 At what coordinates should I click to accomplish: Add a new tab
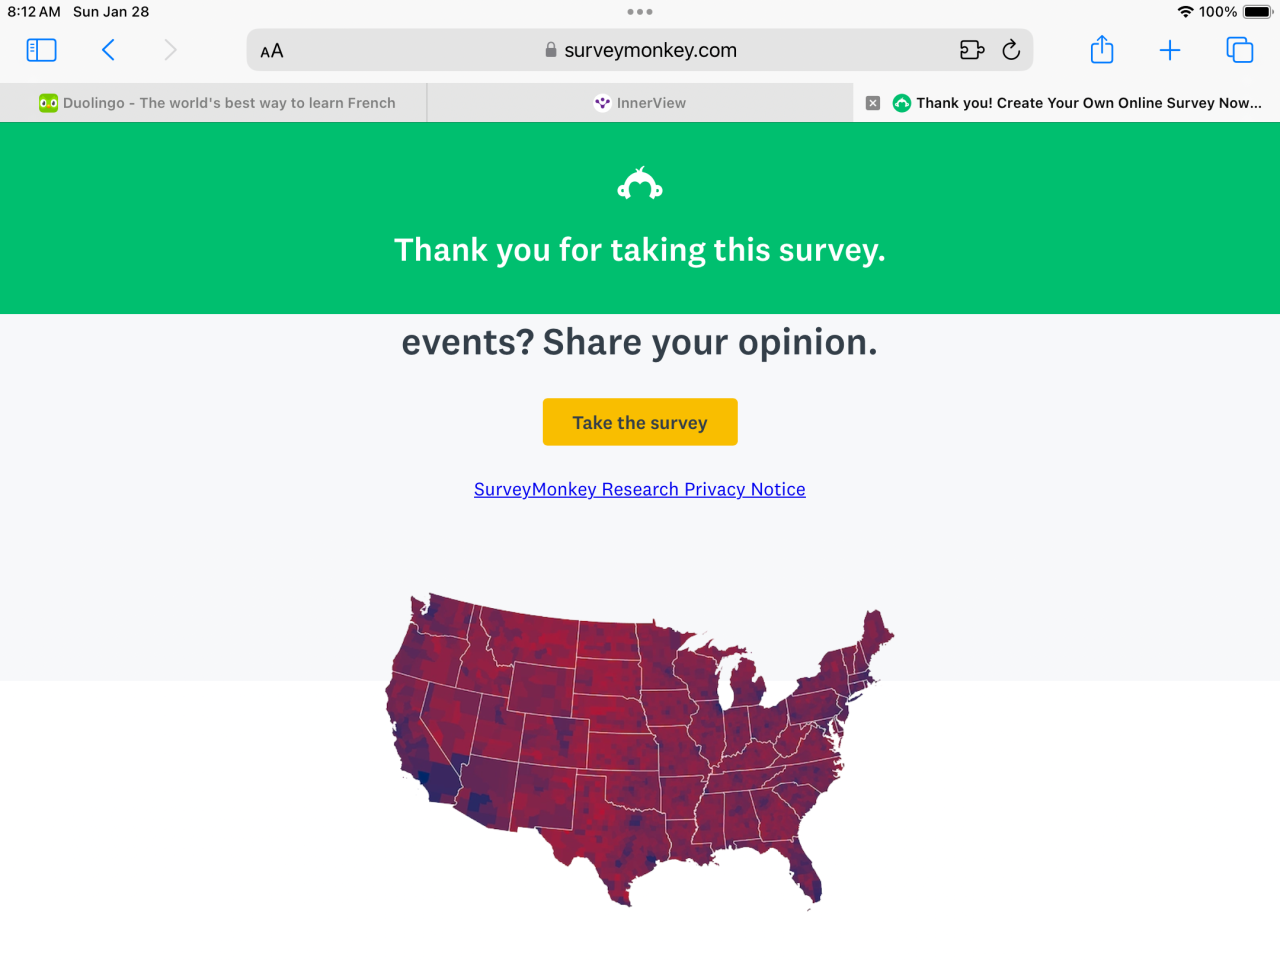1170,50
